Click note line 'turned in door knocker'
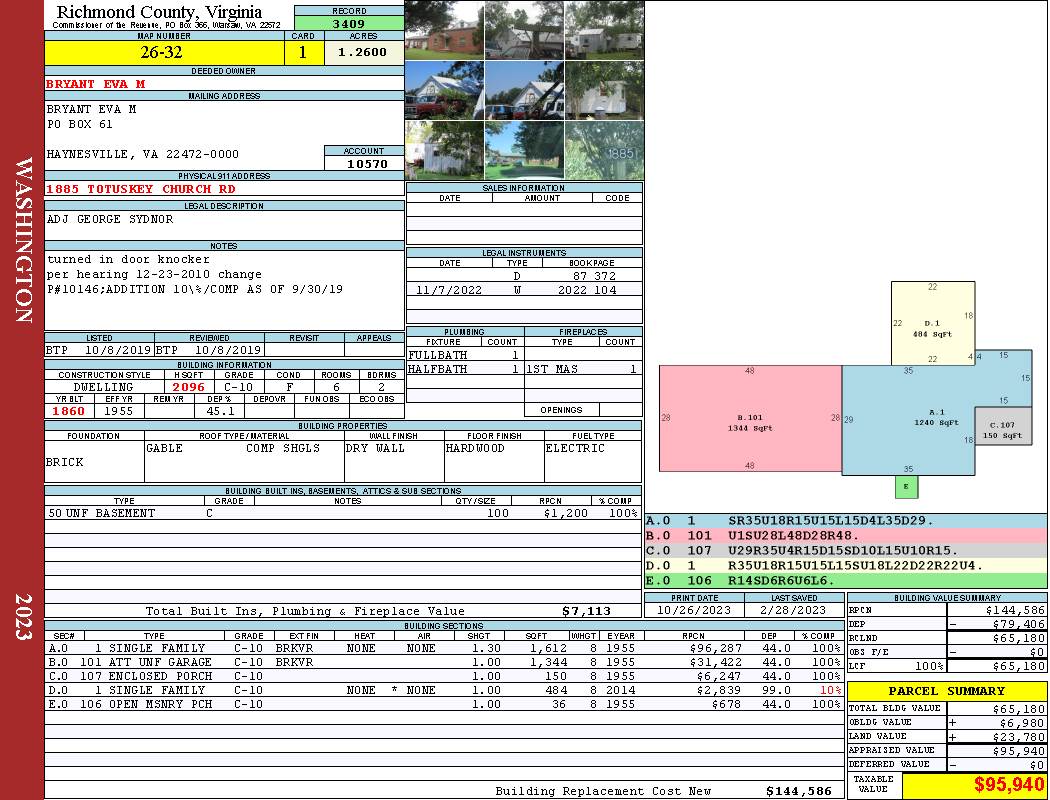Viewport: 1050px width, 800px height. click(x=128, y=259)
